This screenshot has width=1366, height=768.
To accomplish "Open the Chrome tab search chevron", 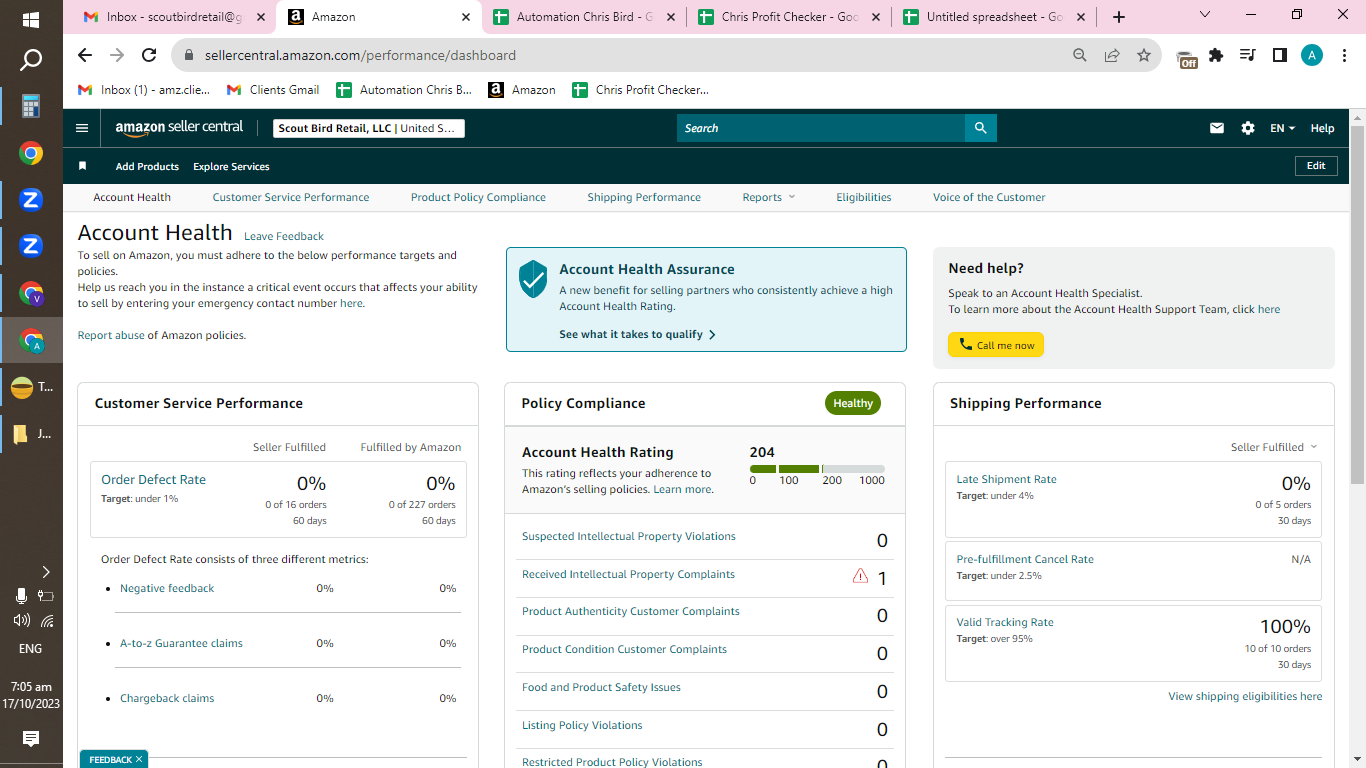I will [x=1205, y=15].
